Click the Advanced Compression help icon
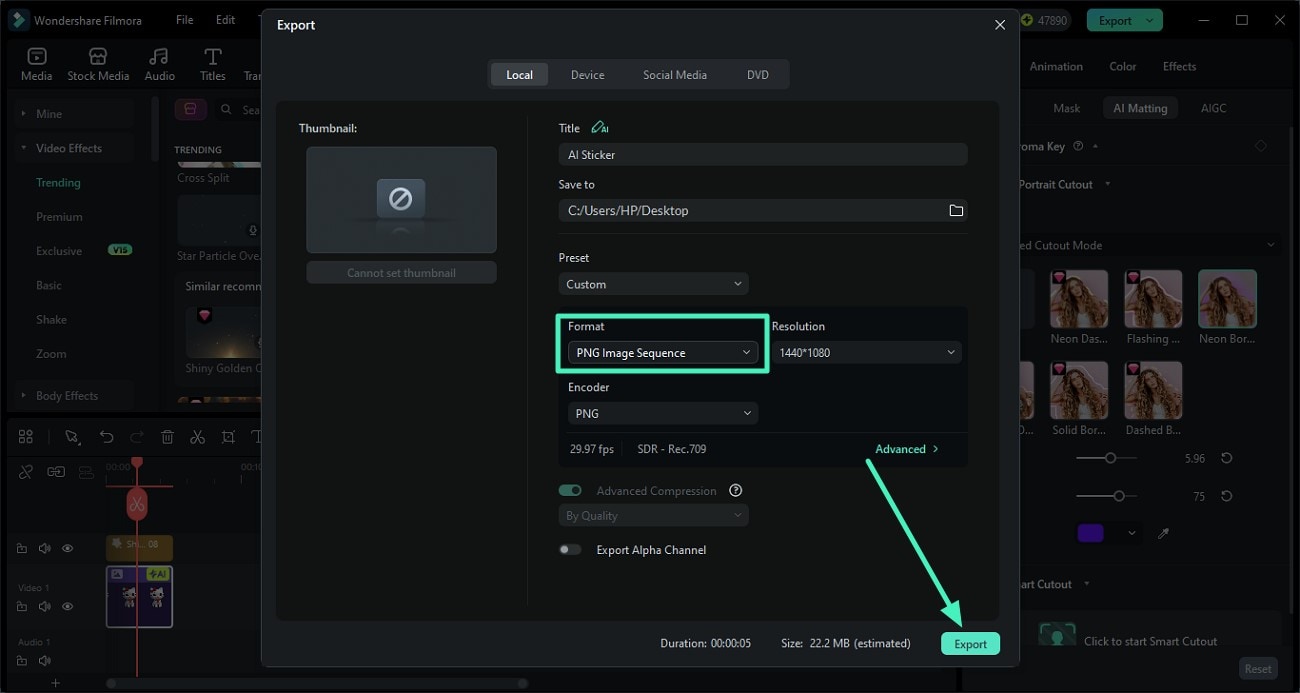The height and width of the screenshot is (693, 1300). (736, 491)
